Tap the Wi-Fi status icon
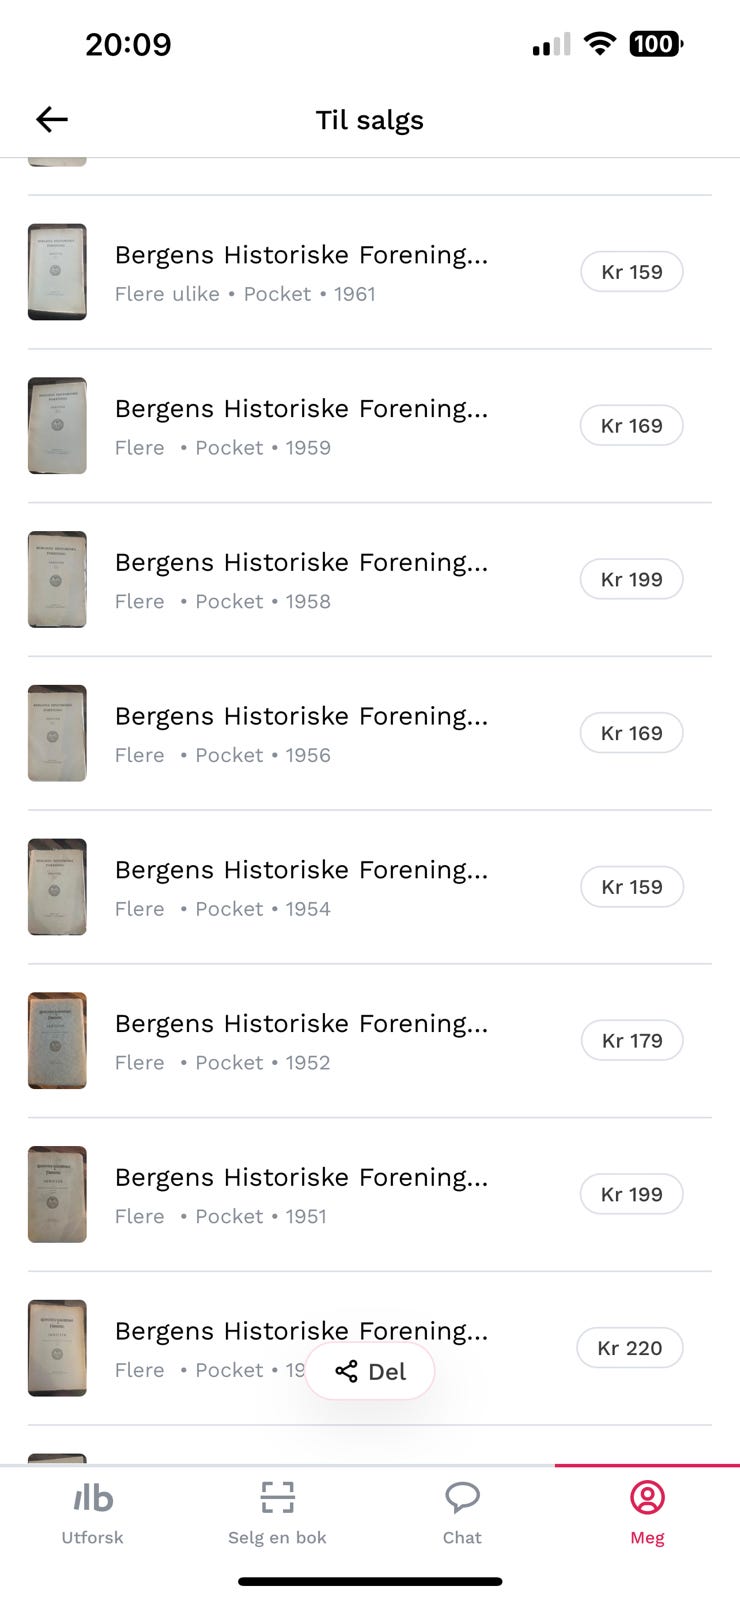 click(599, 44)
